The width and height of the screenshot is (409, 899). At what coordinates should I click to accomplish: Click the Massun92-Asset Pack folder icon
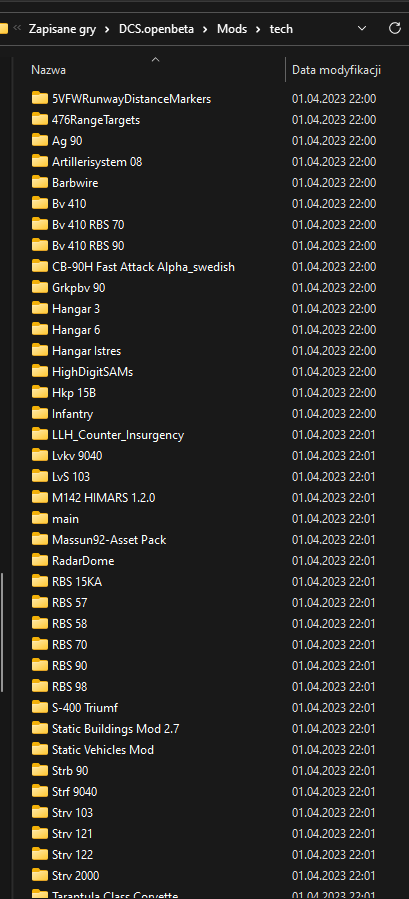[40, 540]
